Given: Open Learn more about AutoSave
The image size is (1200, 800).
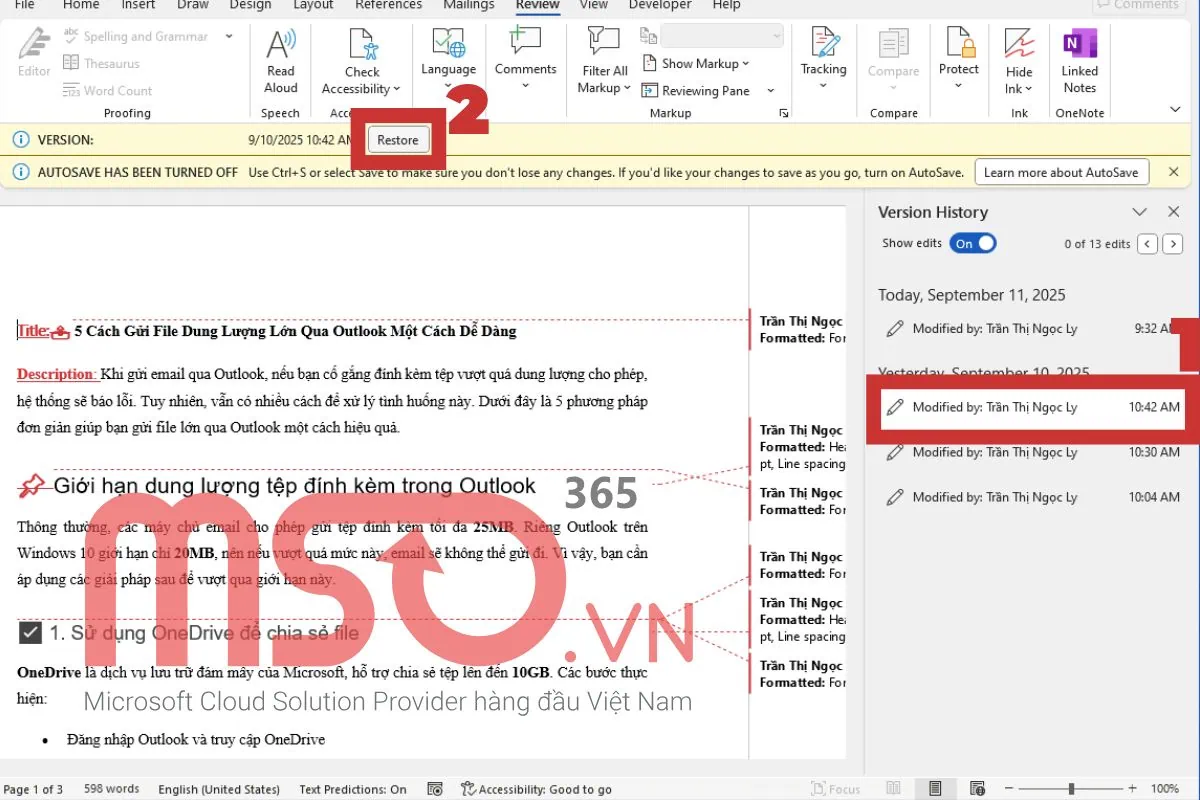Looking at the screenshot, I should pyautogui.click(x=1061, y=172).
